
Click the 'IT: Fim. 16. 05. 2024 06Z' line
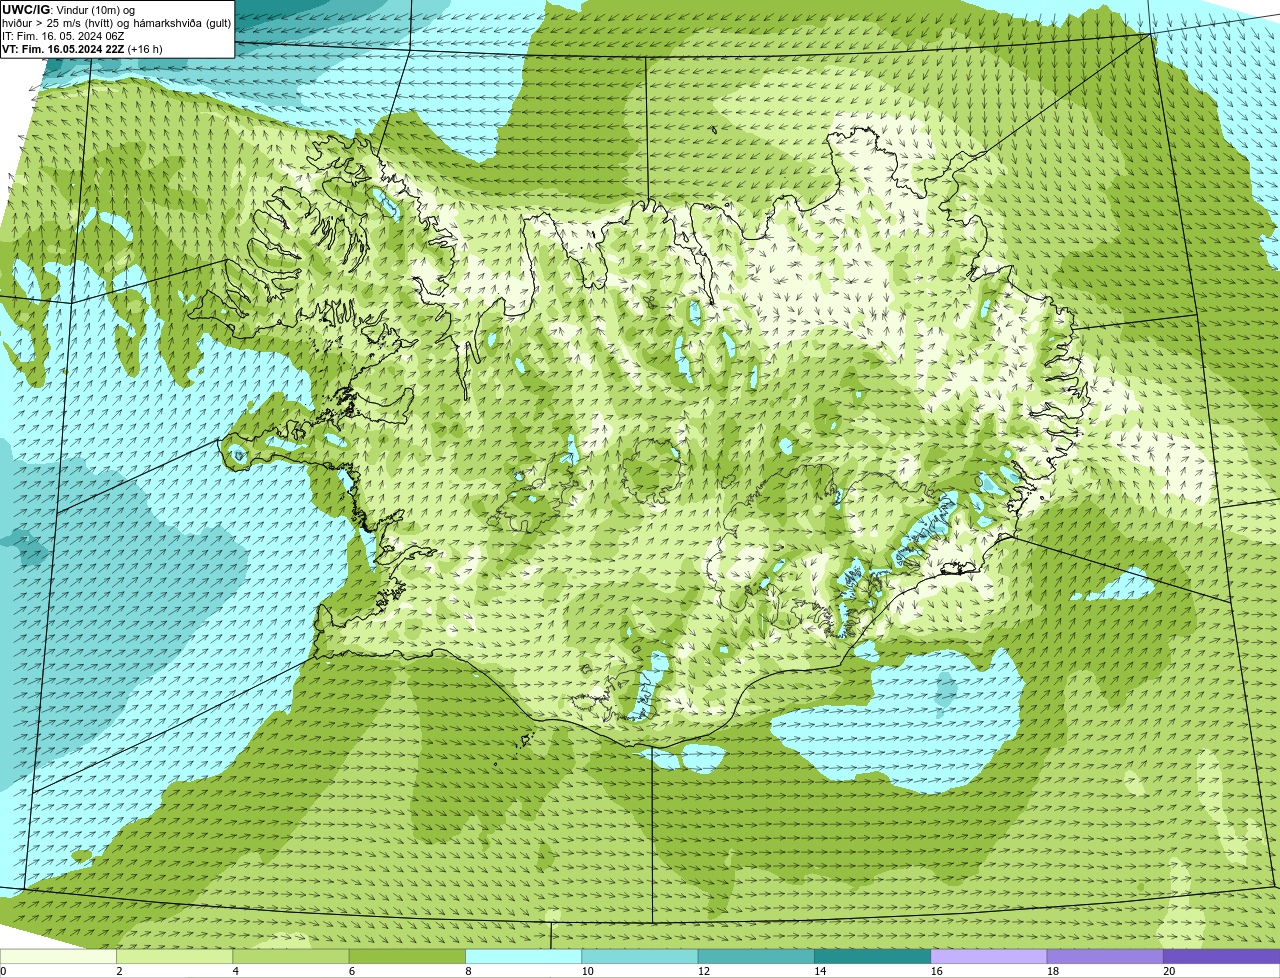click(x=63, y=35)
